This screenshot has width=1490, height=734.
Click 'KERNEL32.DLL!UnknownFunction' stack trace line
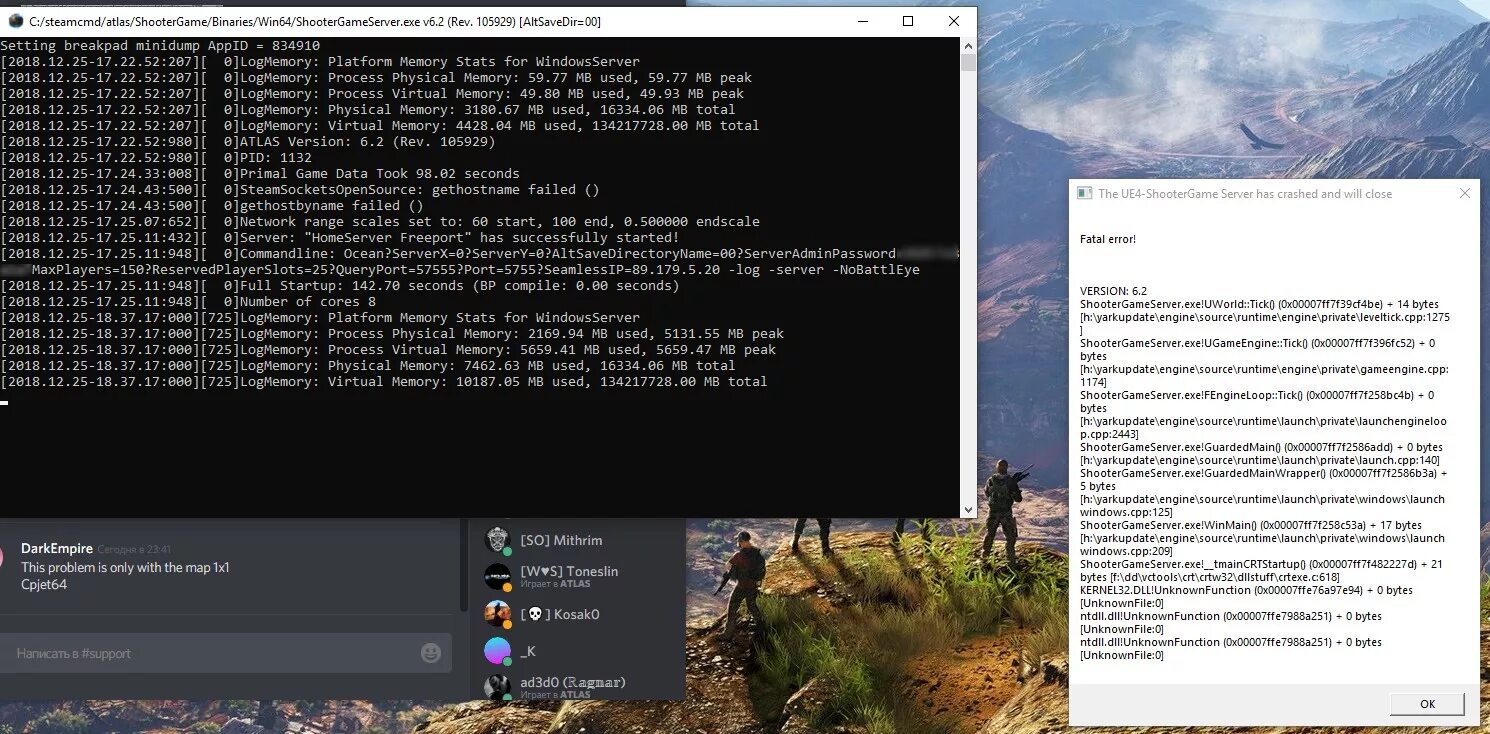(x=1246, y=590)
